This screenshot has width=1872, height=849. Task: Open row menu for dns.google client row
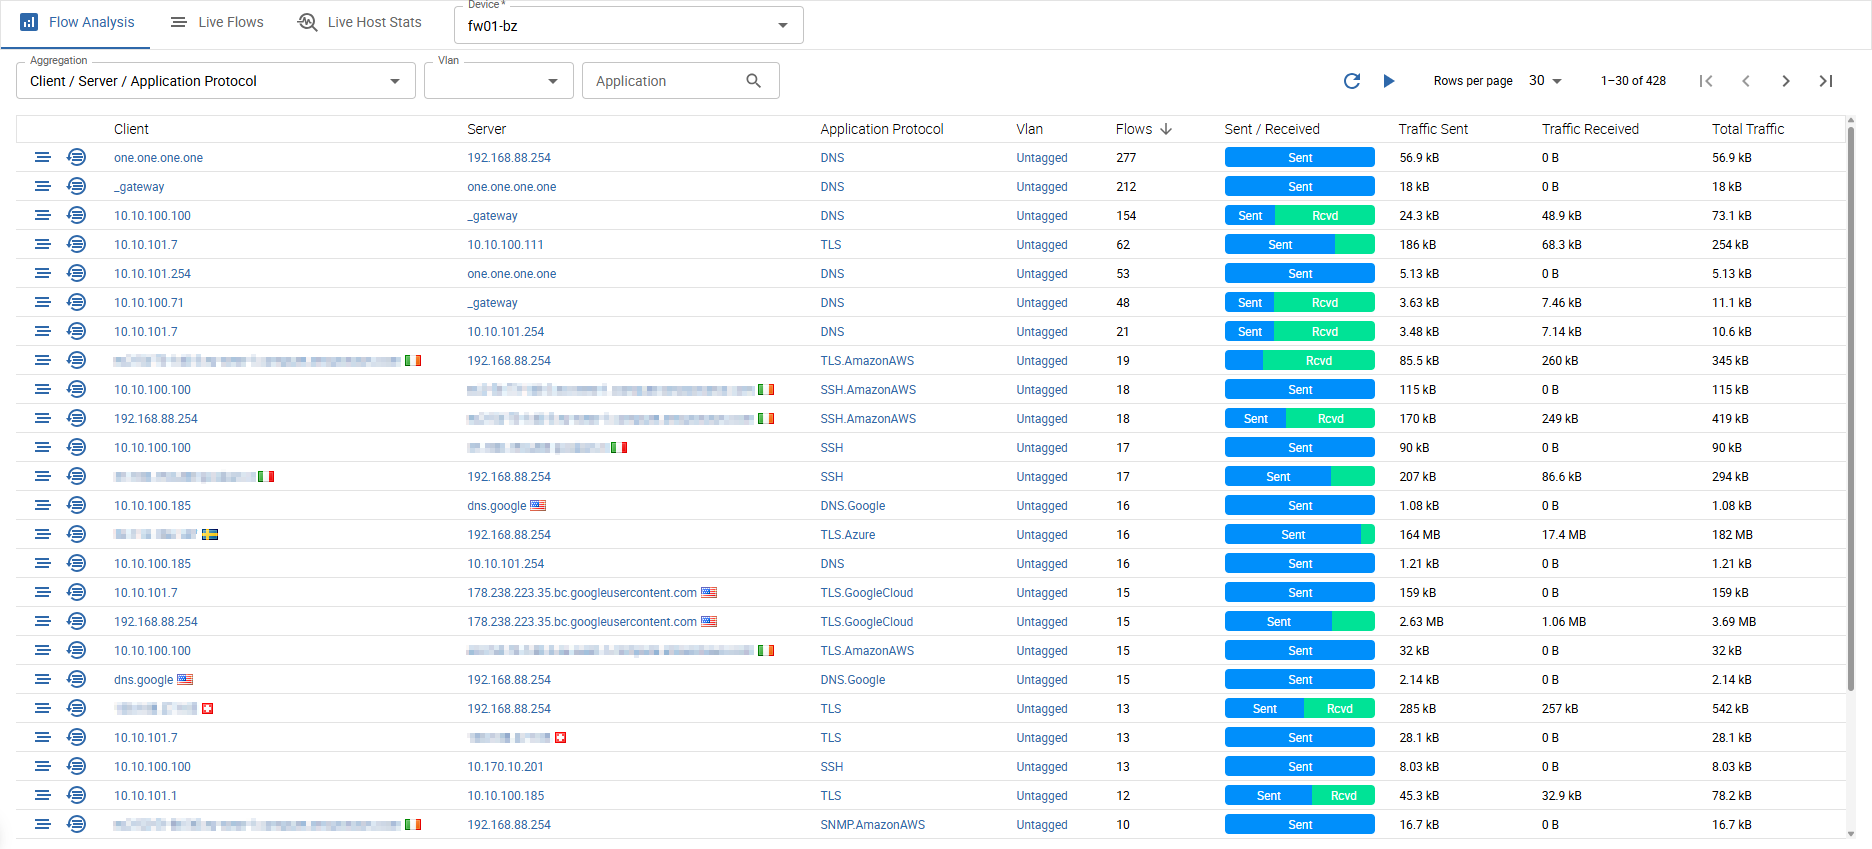point(42,680)
